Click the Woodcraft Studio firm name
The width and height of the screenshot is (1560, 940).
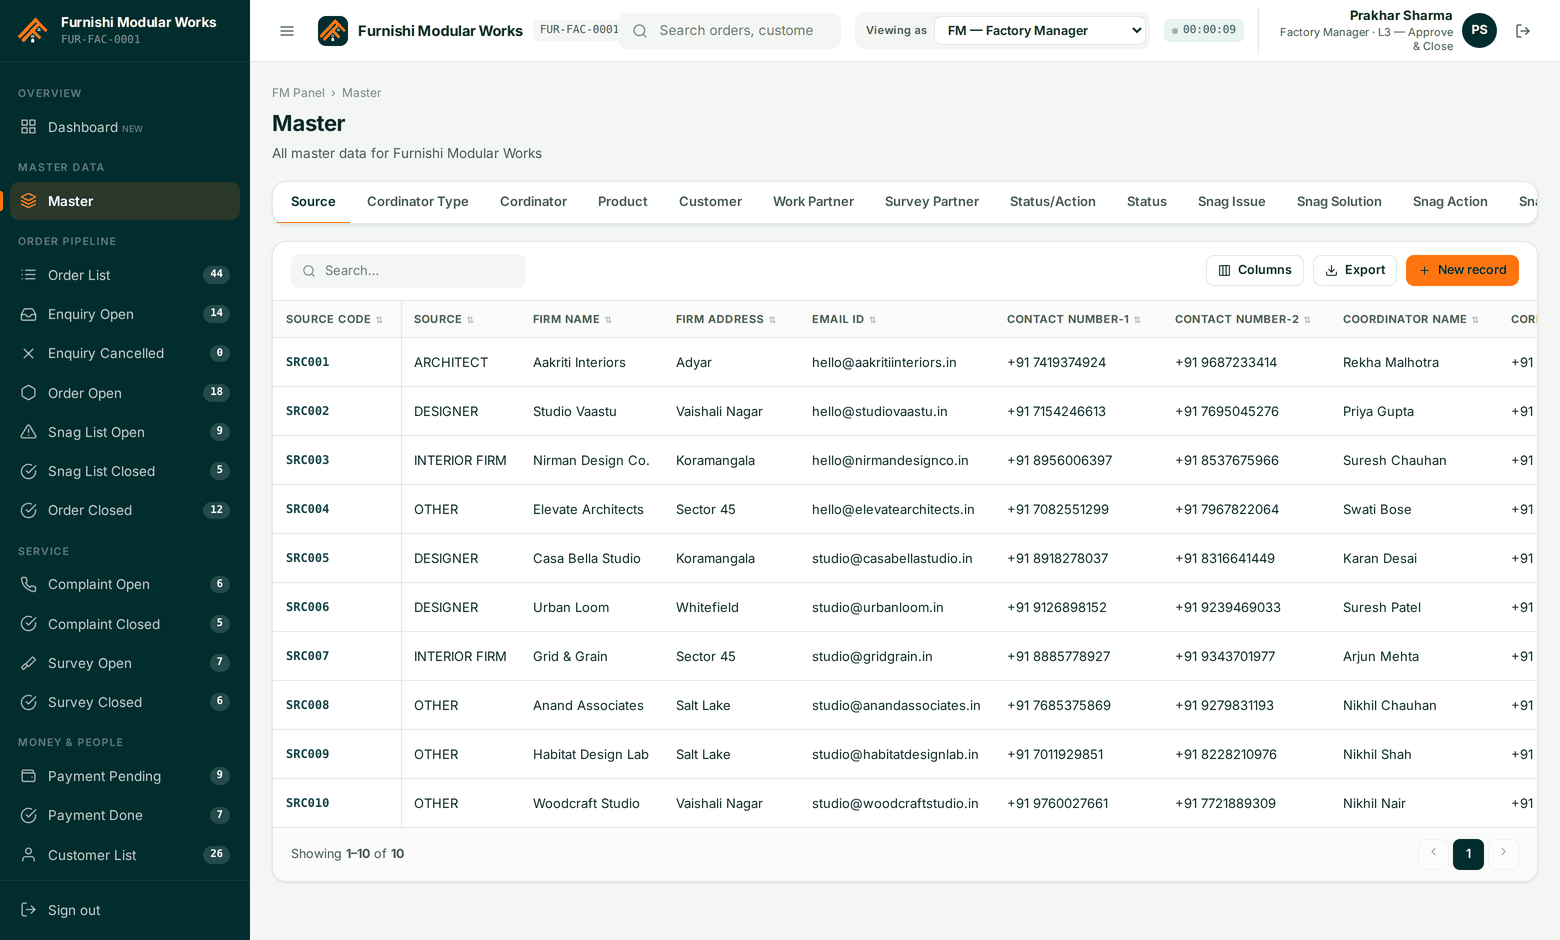(586, 803)
